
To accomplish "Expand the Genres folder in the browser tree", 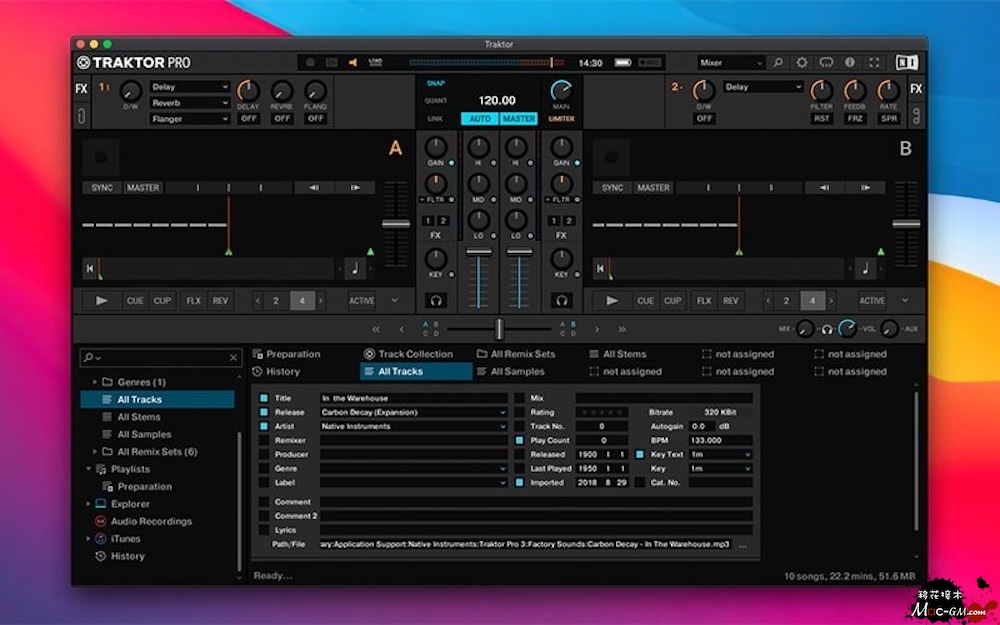I will [96, 382].
